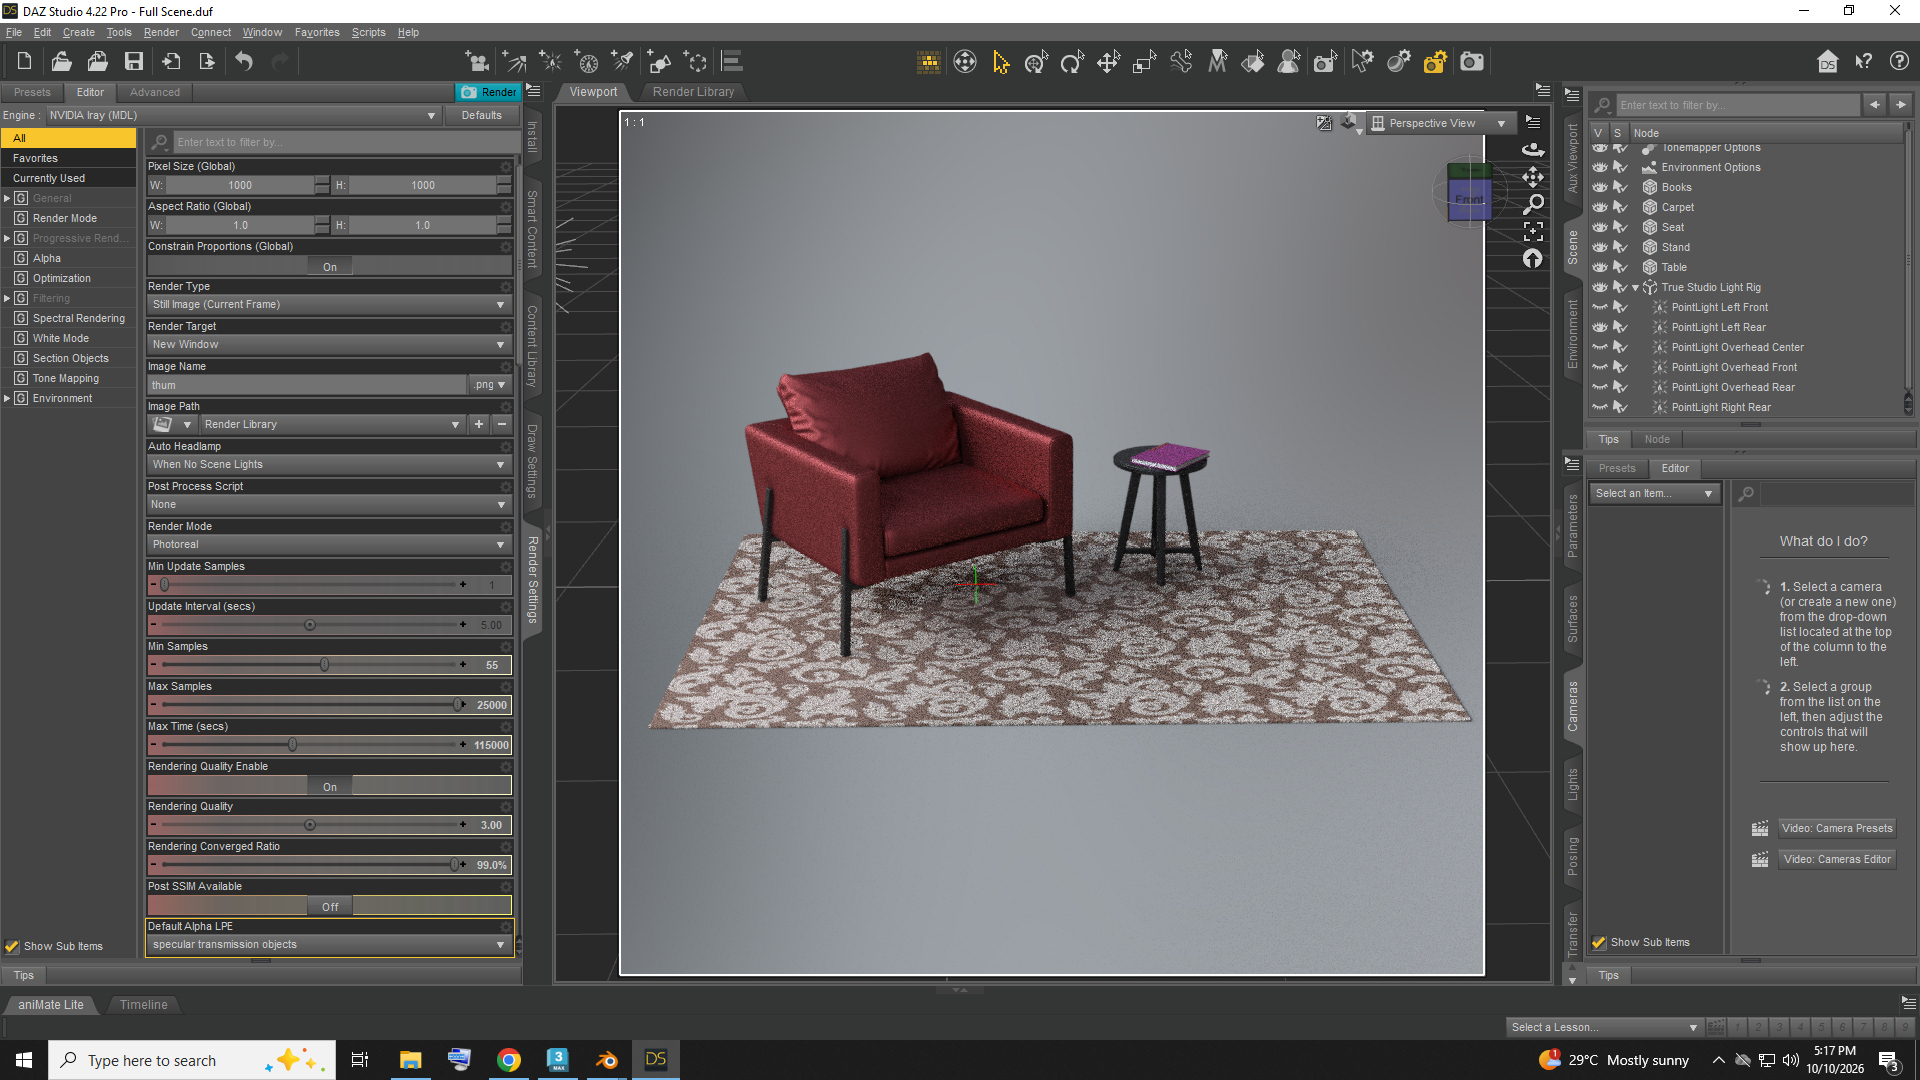
Task: Toggle Show Sub Items checkbox in Render Settings
Action: [12, 946]
